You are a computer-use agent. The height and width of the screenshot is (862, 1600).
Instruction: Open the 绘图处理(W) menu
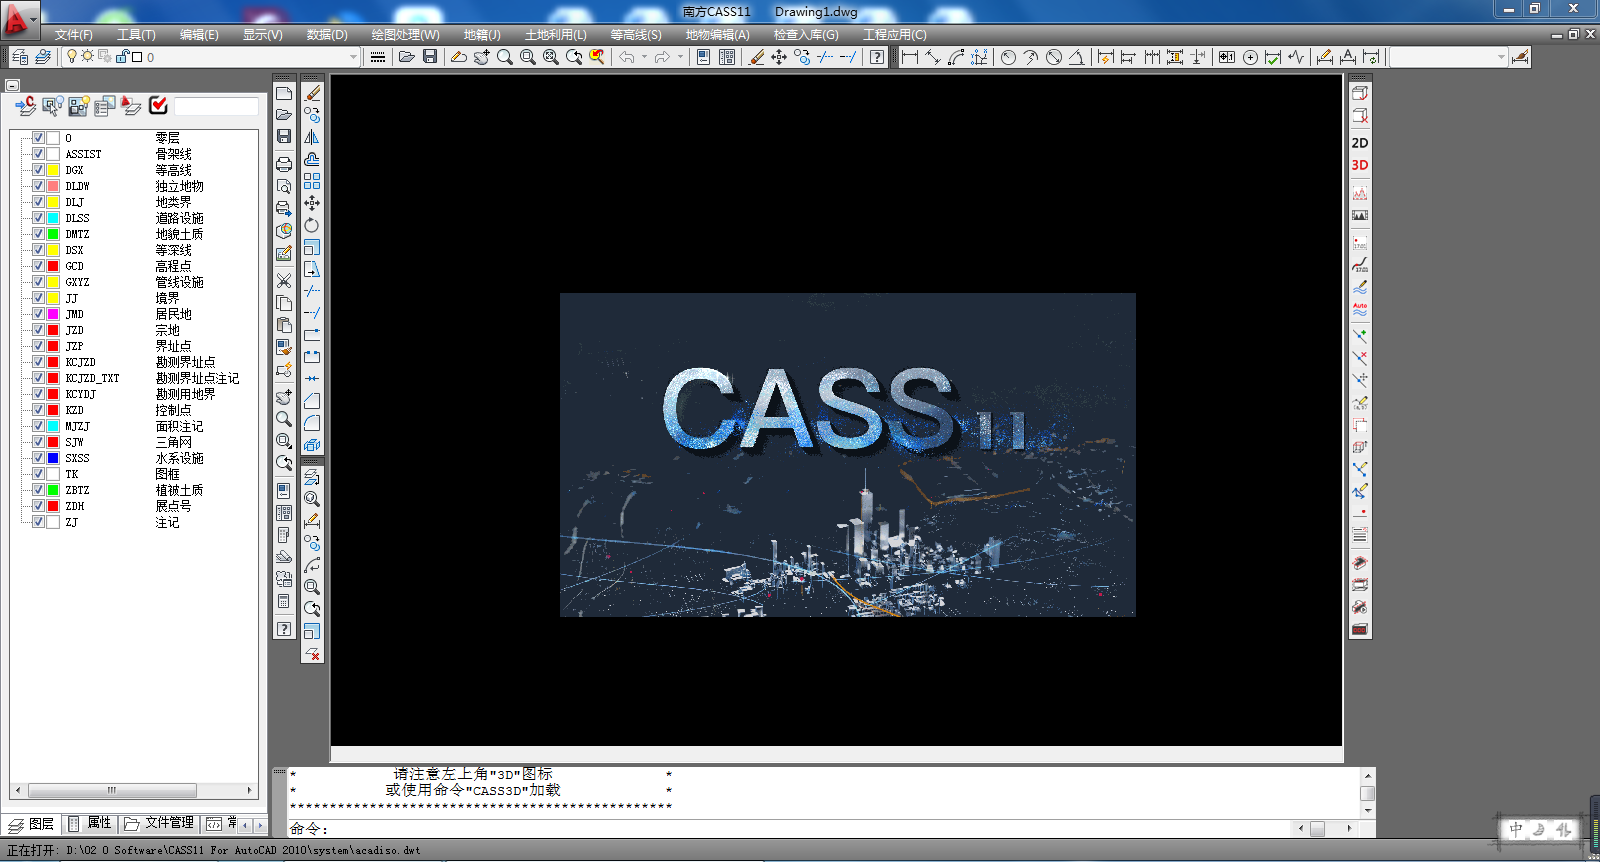(x=405, y=35)
